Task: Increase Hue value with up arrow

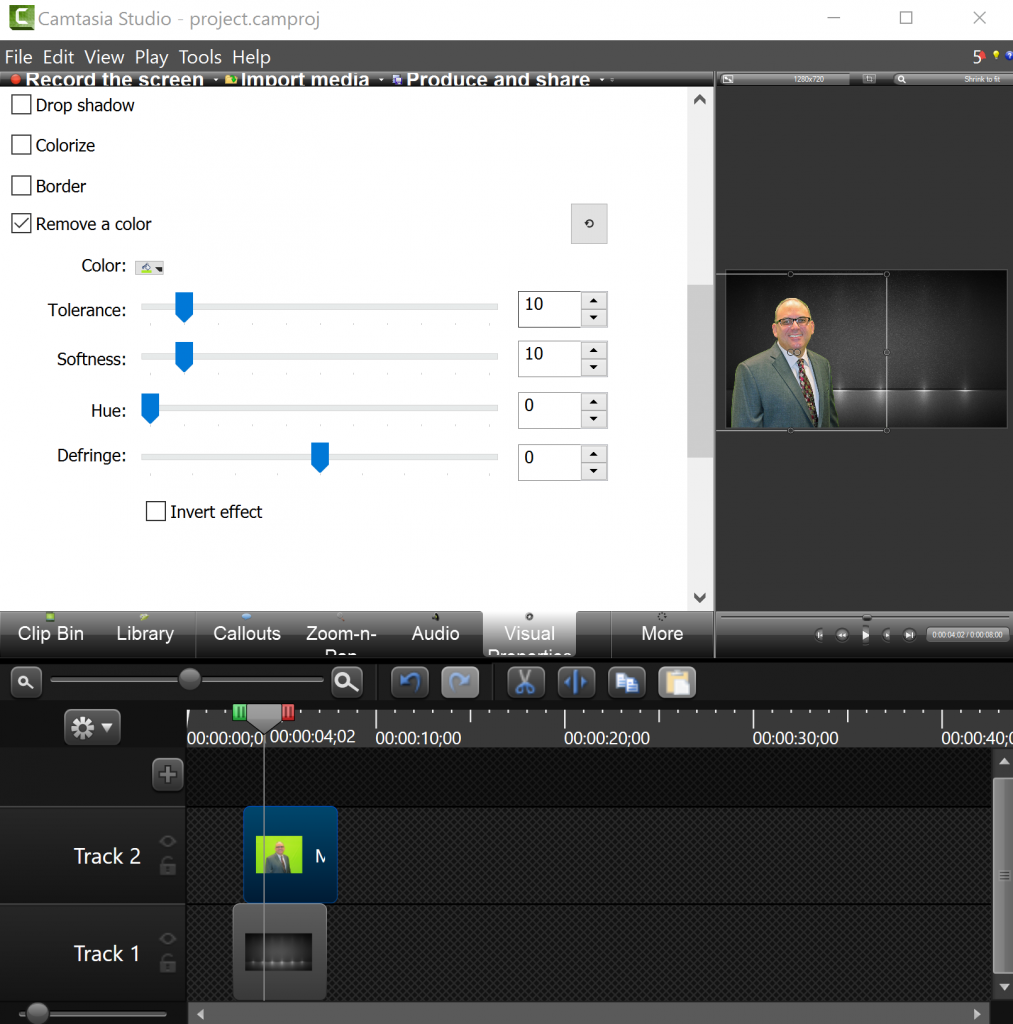Action: pyautogui.click(x=594, y=402)
